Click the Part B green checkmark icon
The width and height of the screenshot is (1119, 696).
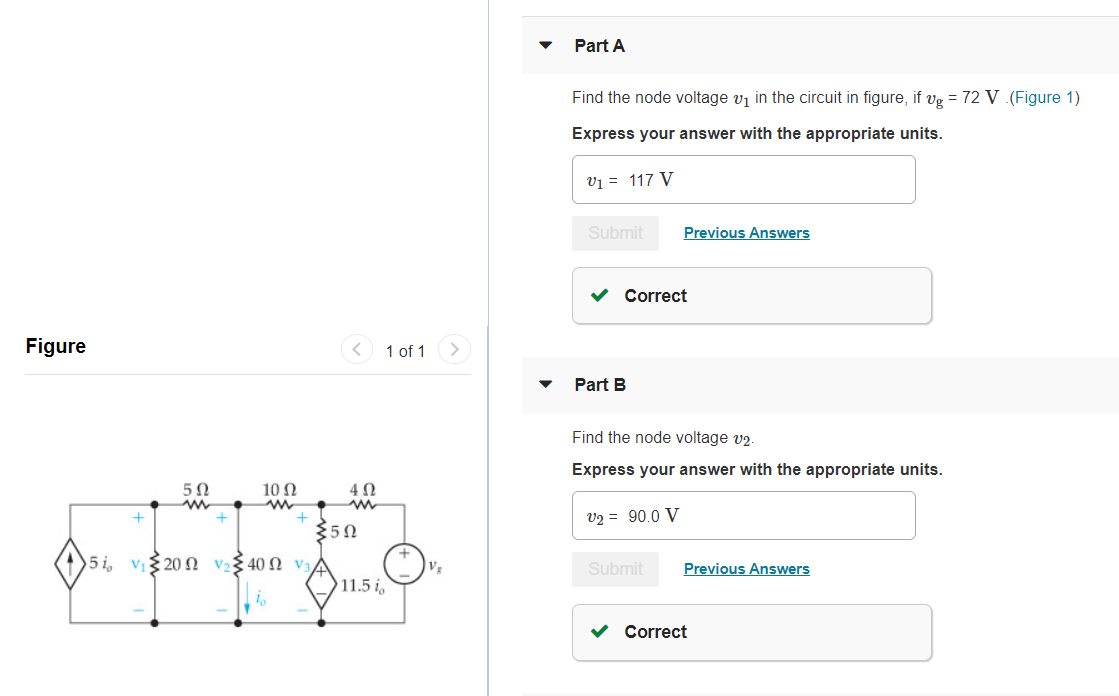tap(599, 631)
